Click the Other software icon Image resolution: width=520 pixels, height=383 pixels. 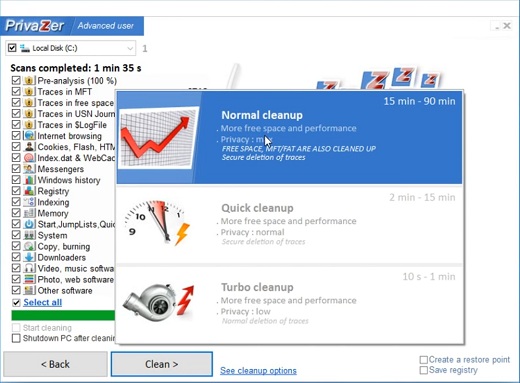[29, 290]
